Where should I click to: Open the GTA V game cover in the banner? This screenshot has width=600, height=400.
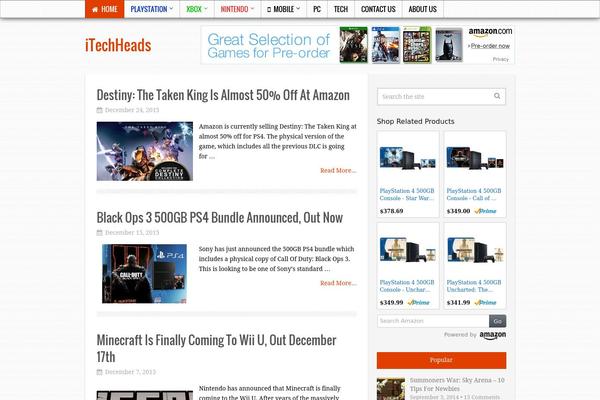coord(417,45)
